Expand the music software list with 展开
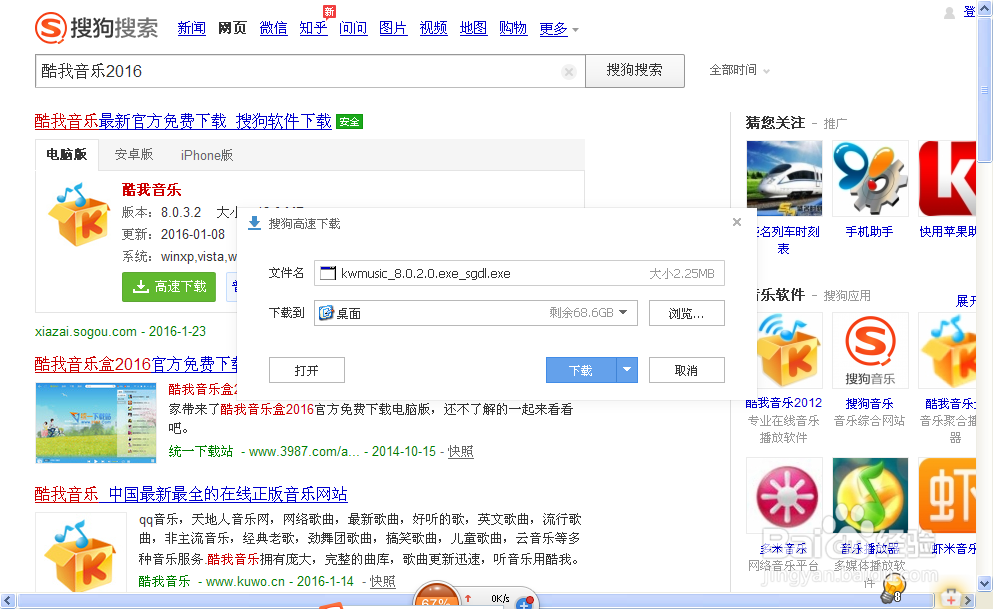This screenshot has width=993, height=609. coord(966,301)
